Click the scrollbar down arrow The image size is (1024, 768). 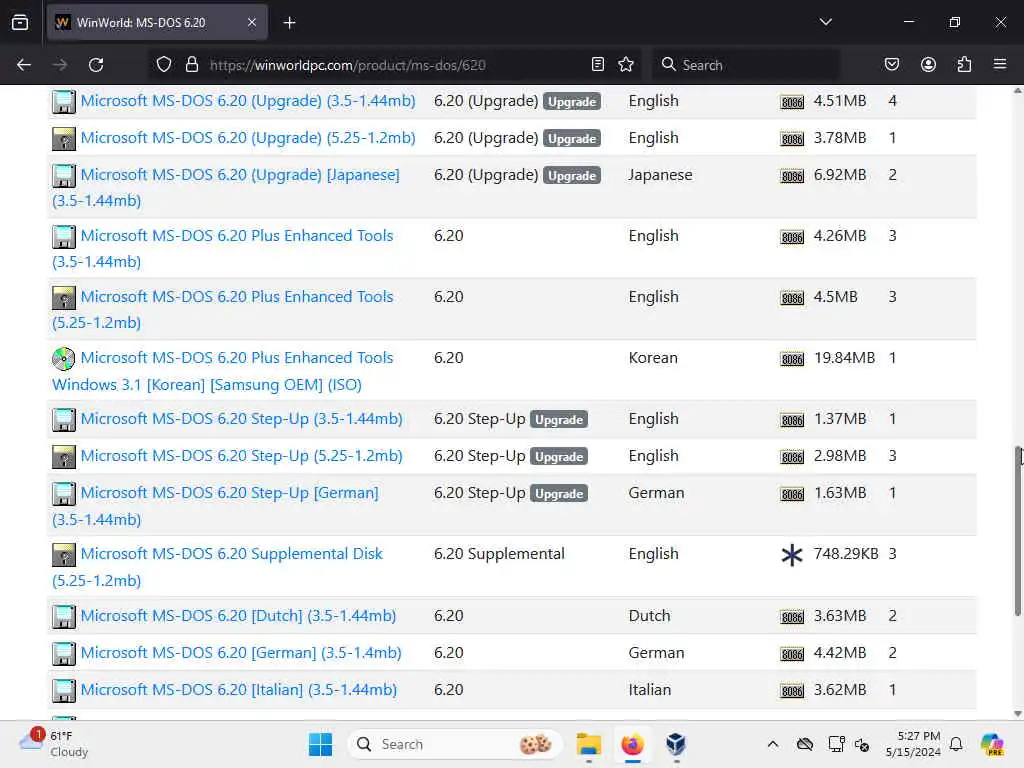[1017, 714]
